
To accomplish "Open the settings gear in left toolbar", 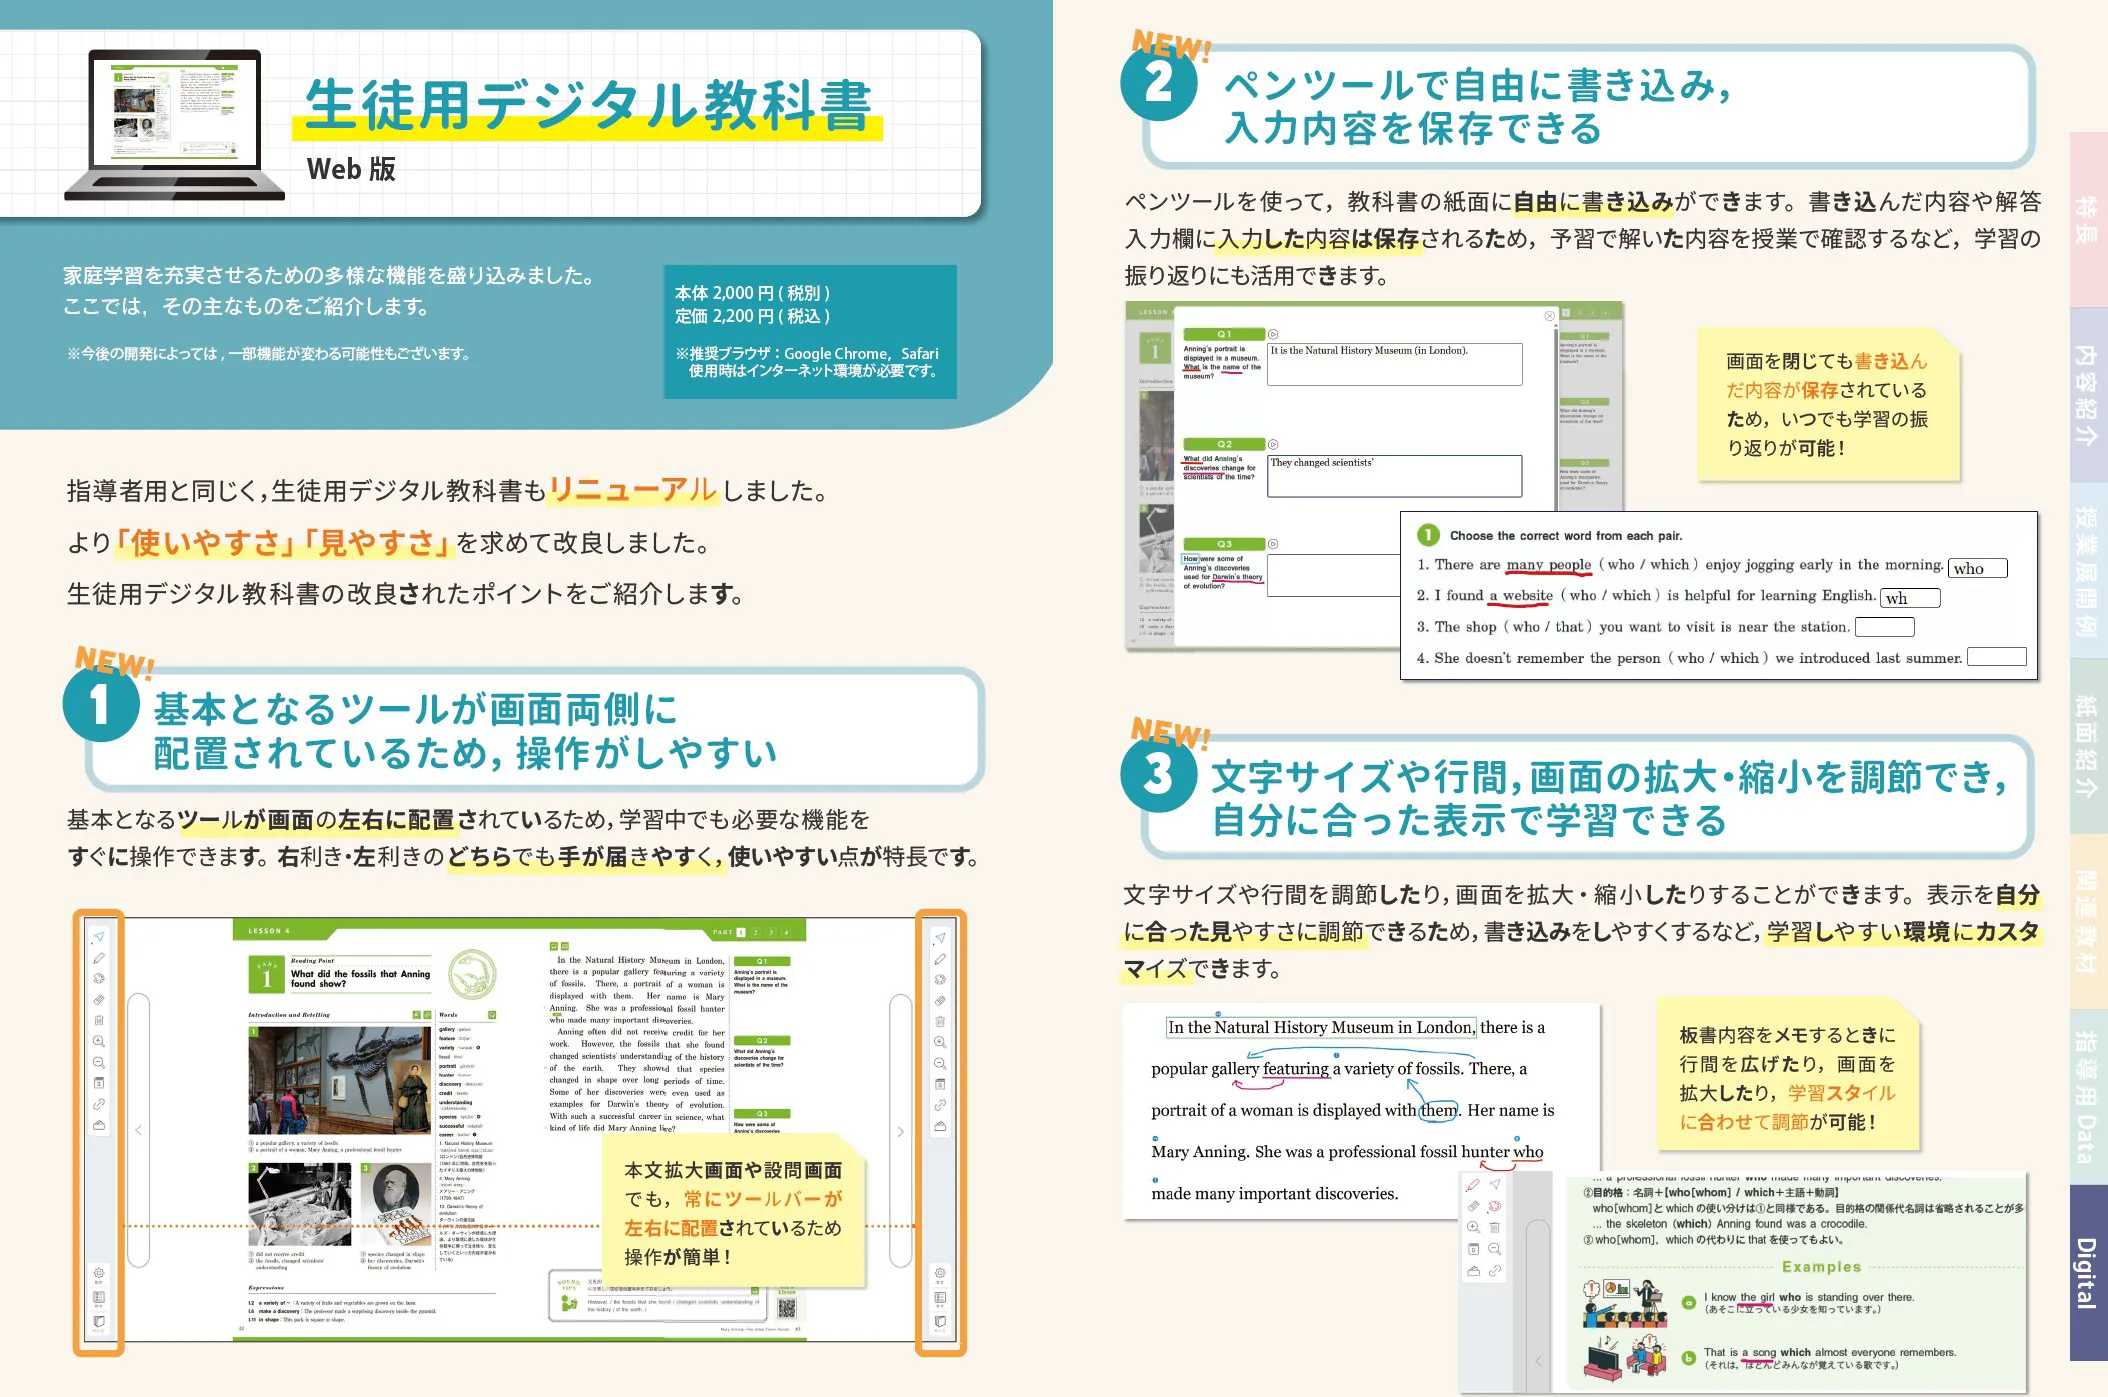I will click(x=99, y=1273).
